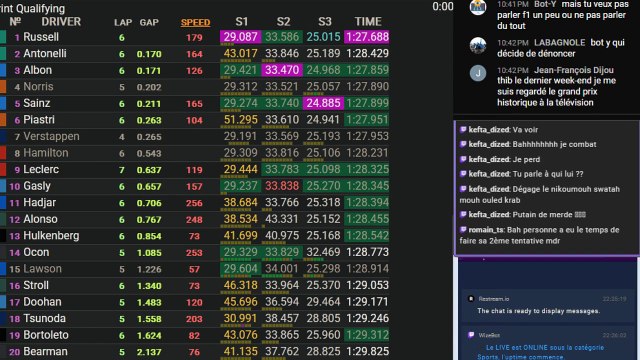
Task: Click Twitch icon beside 'Va voir' message
Action: coord(463,129)
